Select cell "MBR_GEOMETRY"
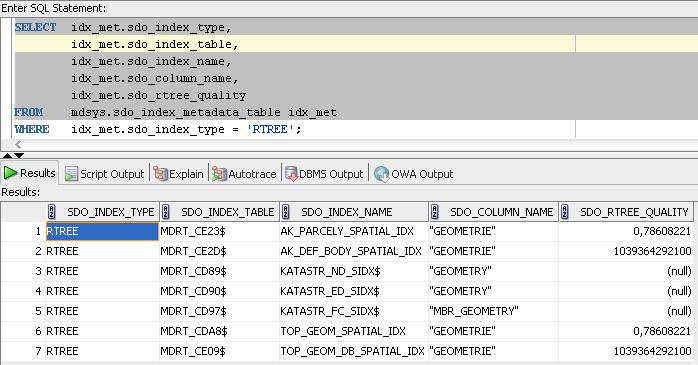The height and width of the screenshot is (365, 698). point(493,311)
